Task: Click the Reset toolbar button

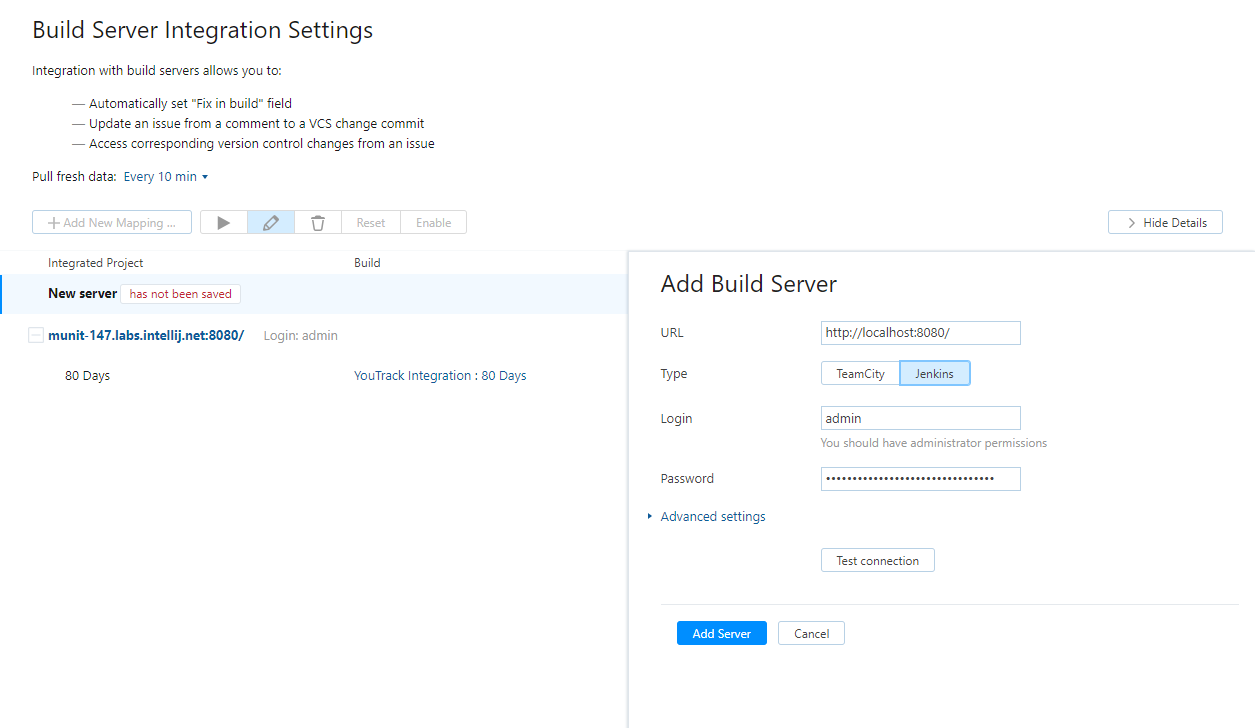Action: pyautogui.click(x=371, y=223)
